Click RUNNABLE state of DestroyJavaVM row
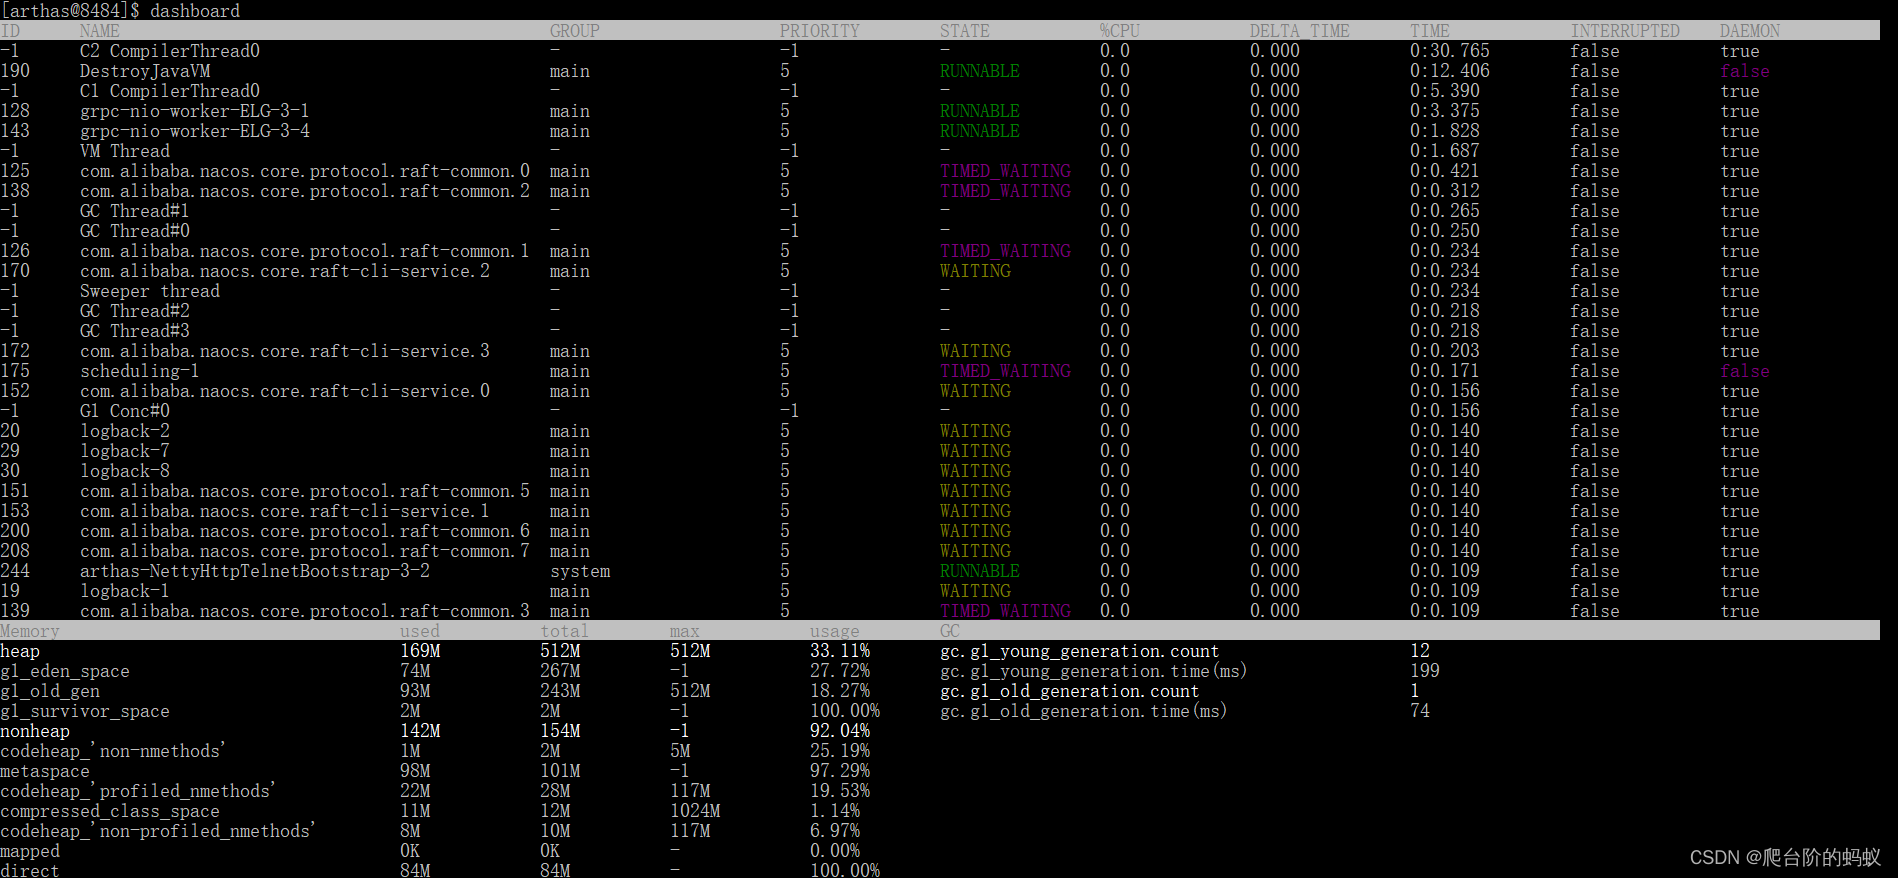Screen dimensions: 1898x878 (x=980, y=71)
